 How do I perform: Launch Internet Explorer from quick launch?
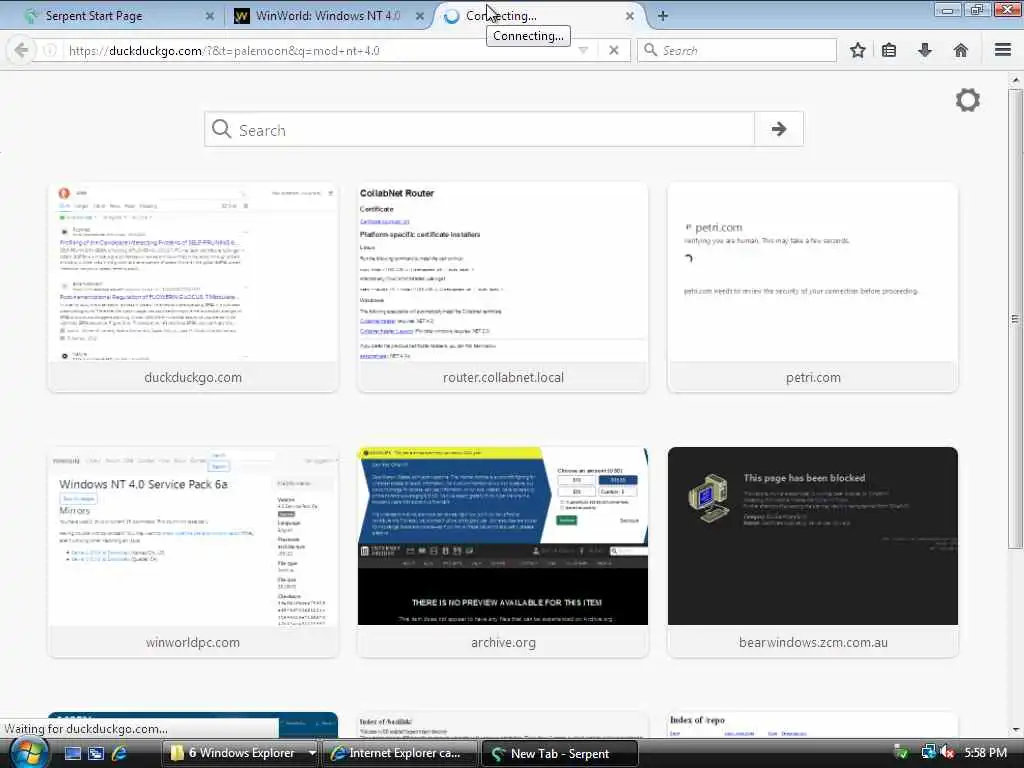[119, 753]
